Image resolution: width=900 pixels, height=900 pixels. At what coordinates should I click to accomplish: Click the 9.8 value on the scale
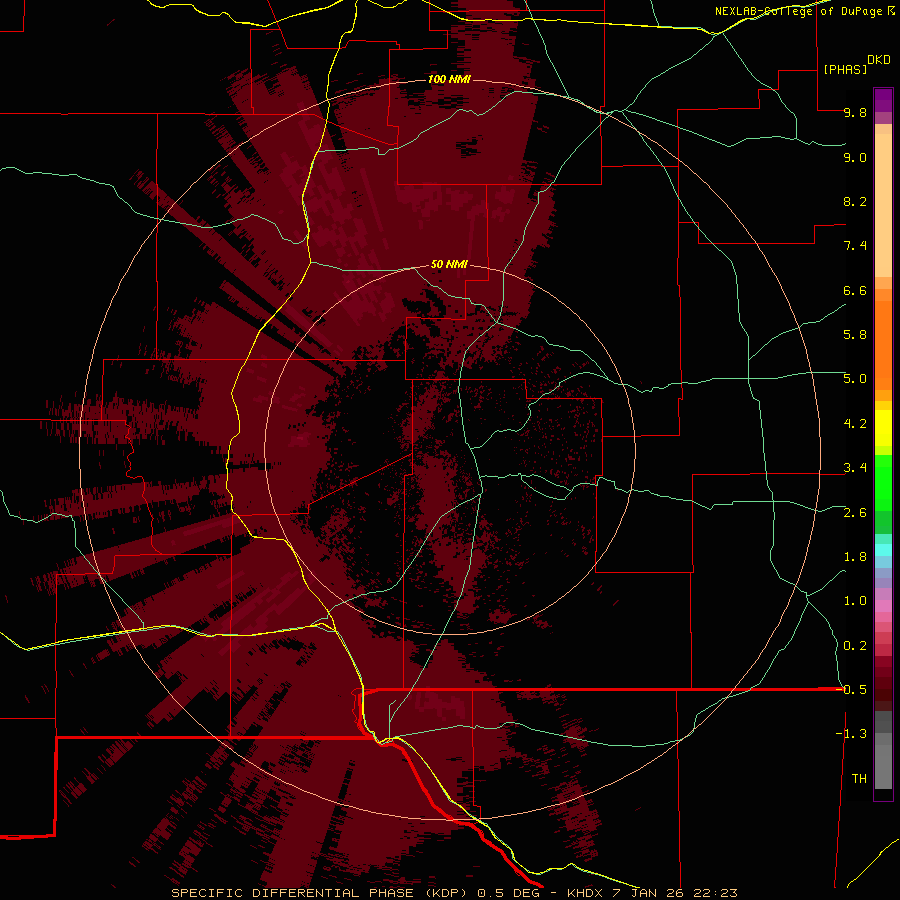pos(855,112)
